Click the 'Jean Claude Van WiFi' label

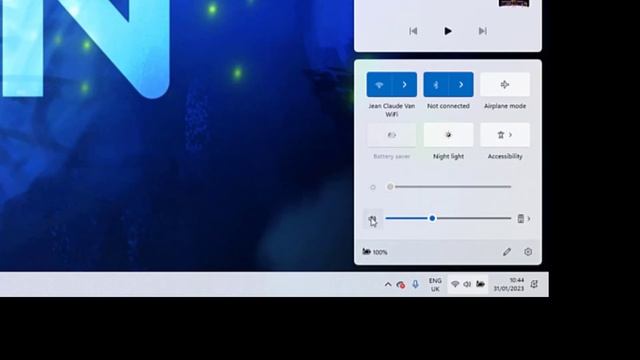click(x=391, y=110)
